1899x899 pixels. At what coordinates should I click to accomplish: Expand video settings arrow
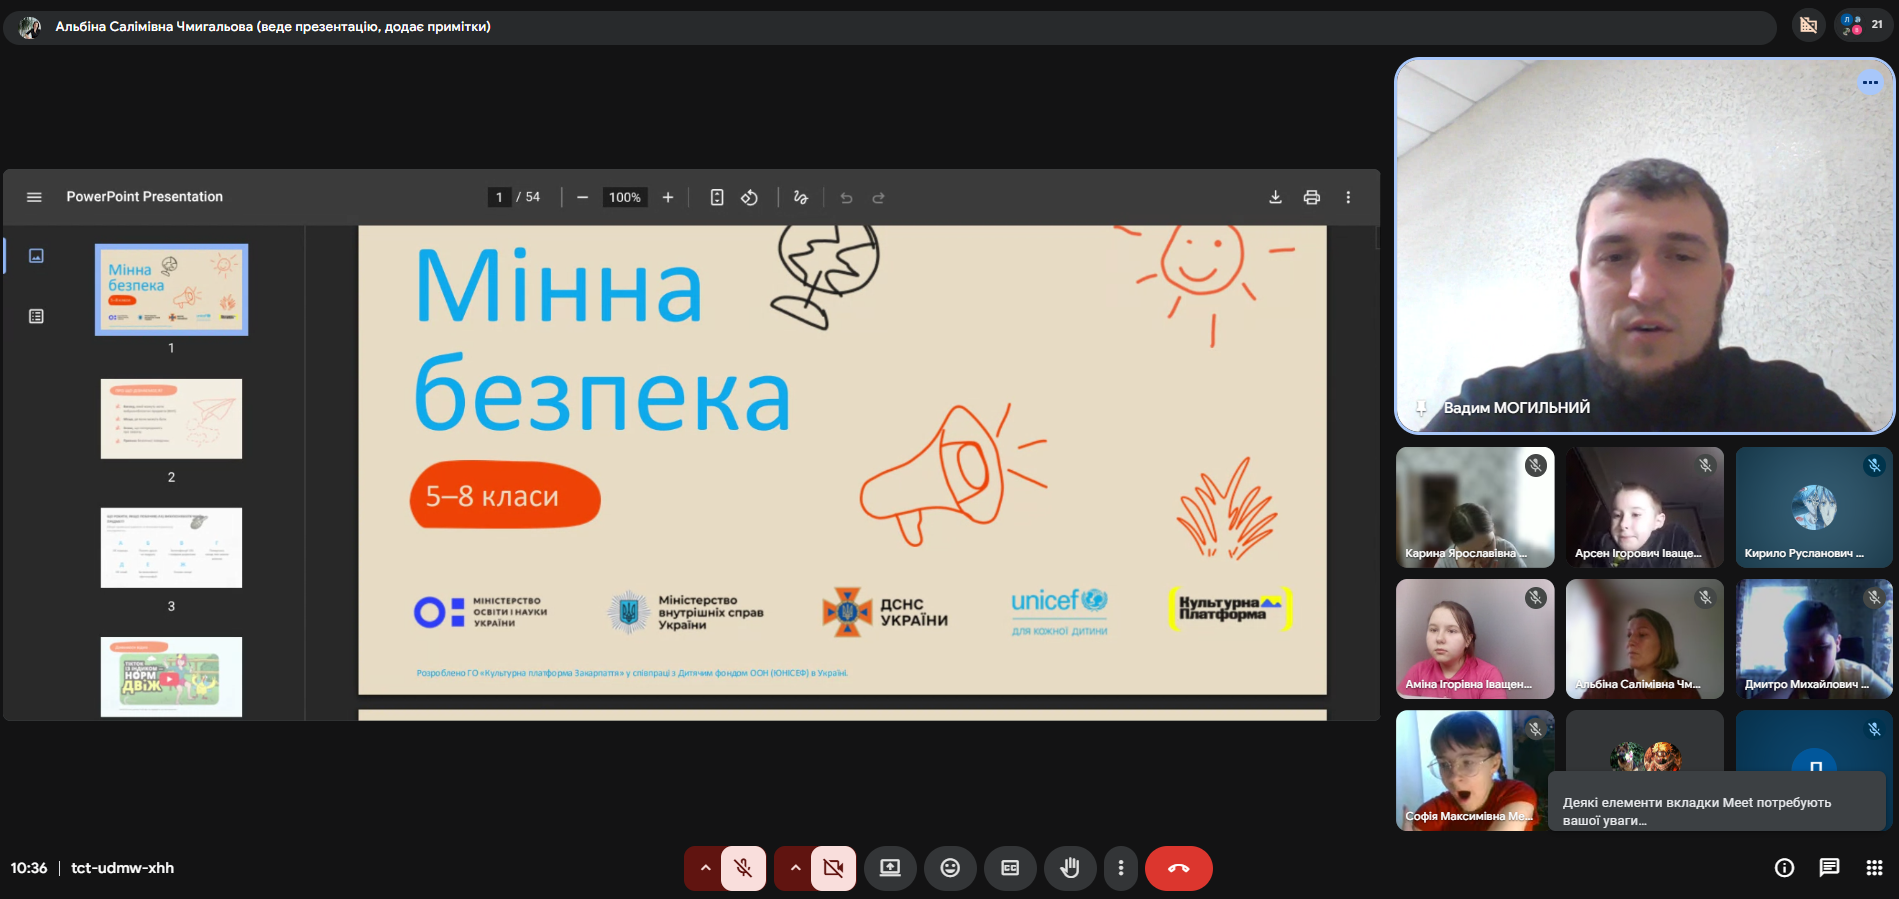[794, 868]
